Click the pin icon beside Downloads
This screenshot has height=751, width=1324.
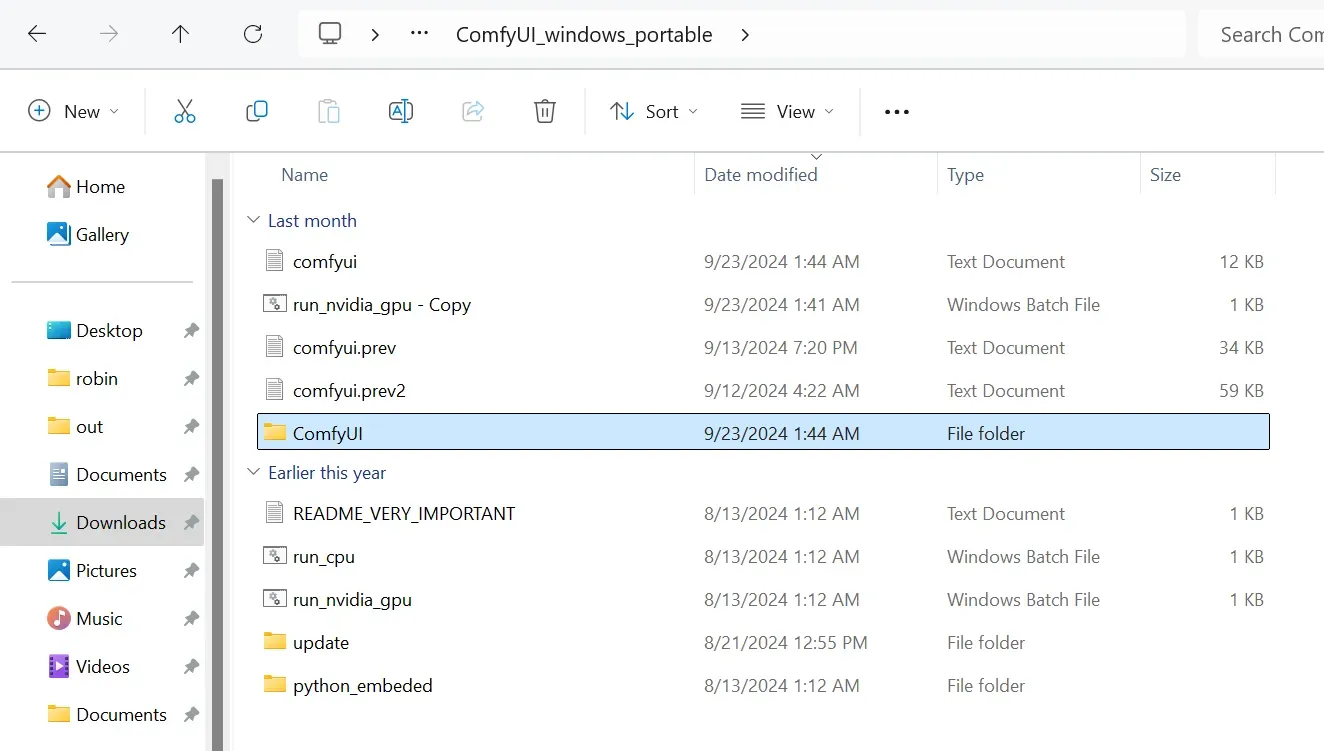coord(190,523)
